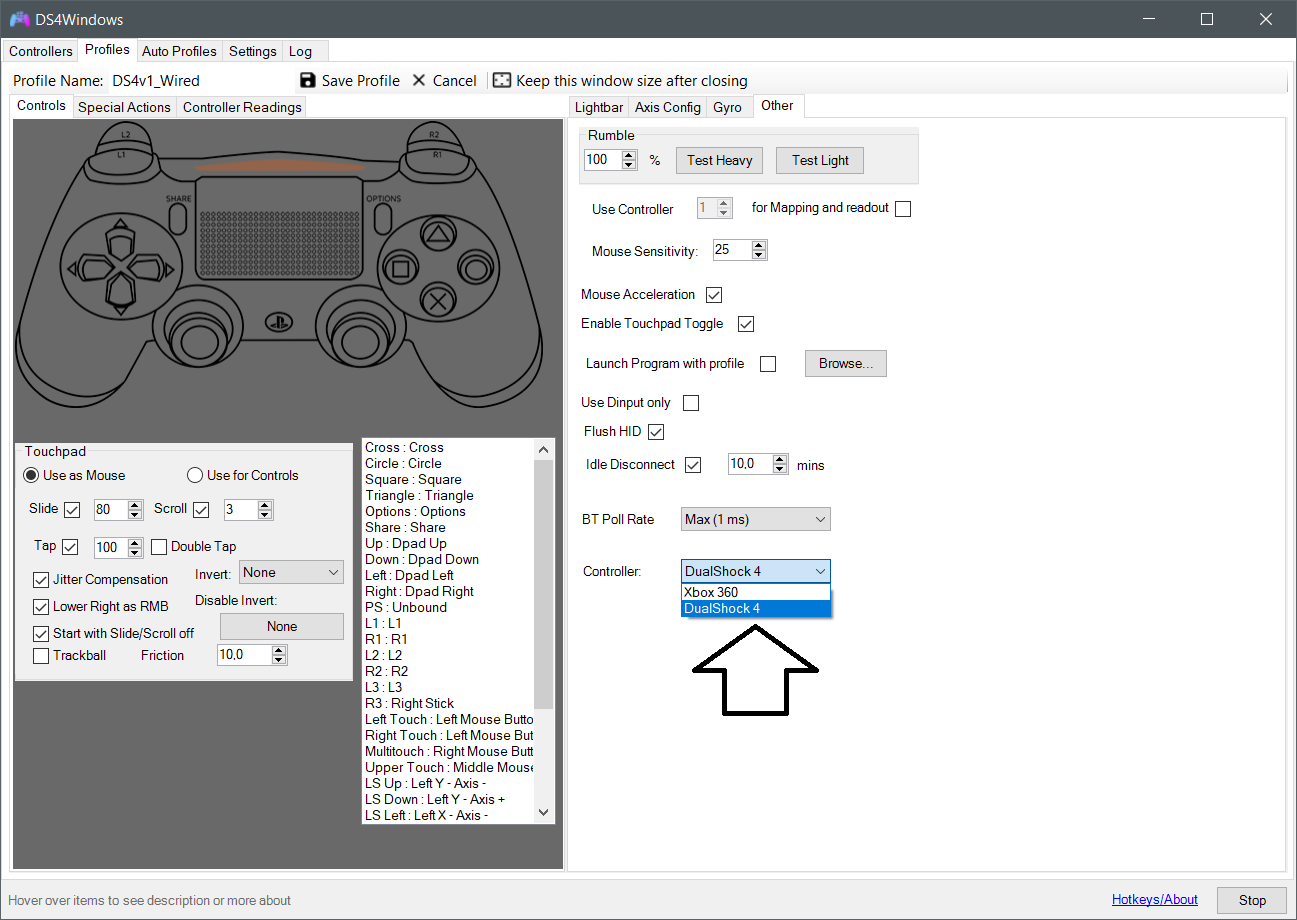The image size is (1297, 920).
Task: Enable the Double Tap checkbox
Action: point(159,547)
